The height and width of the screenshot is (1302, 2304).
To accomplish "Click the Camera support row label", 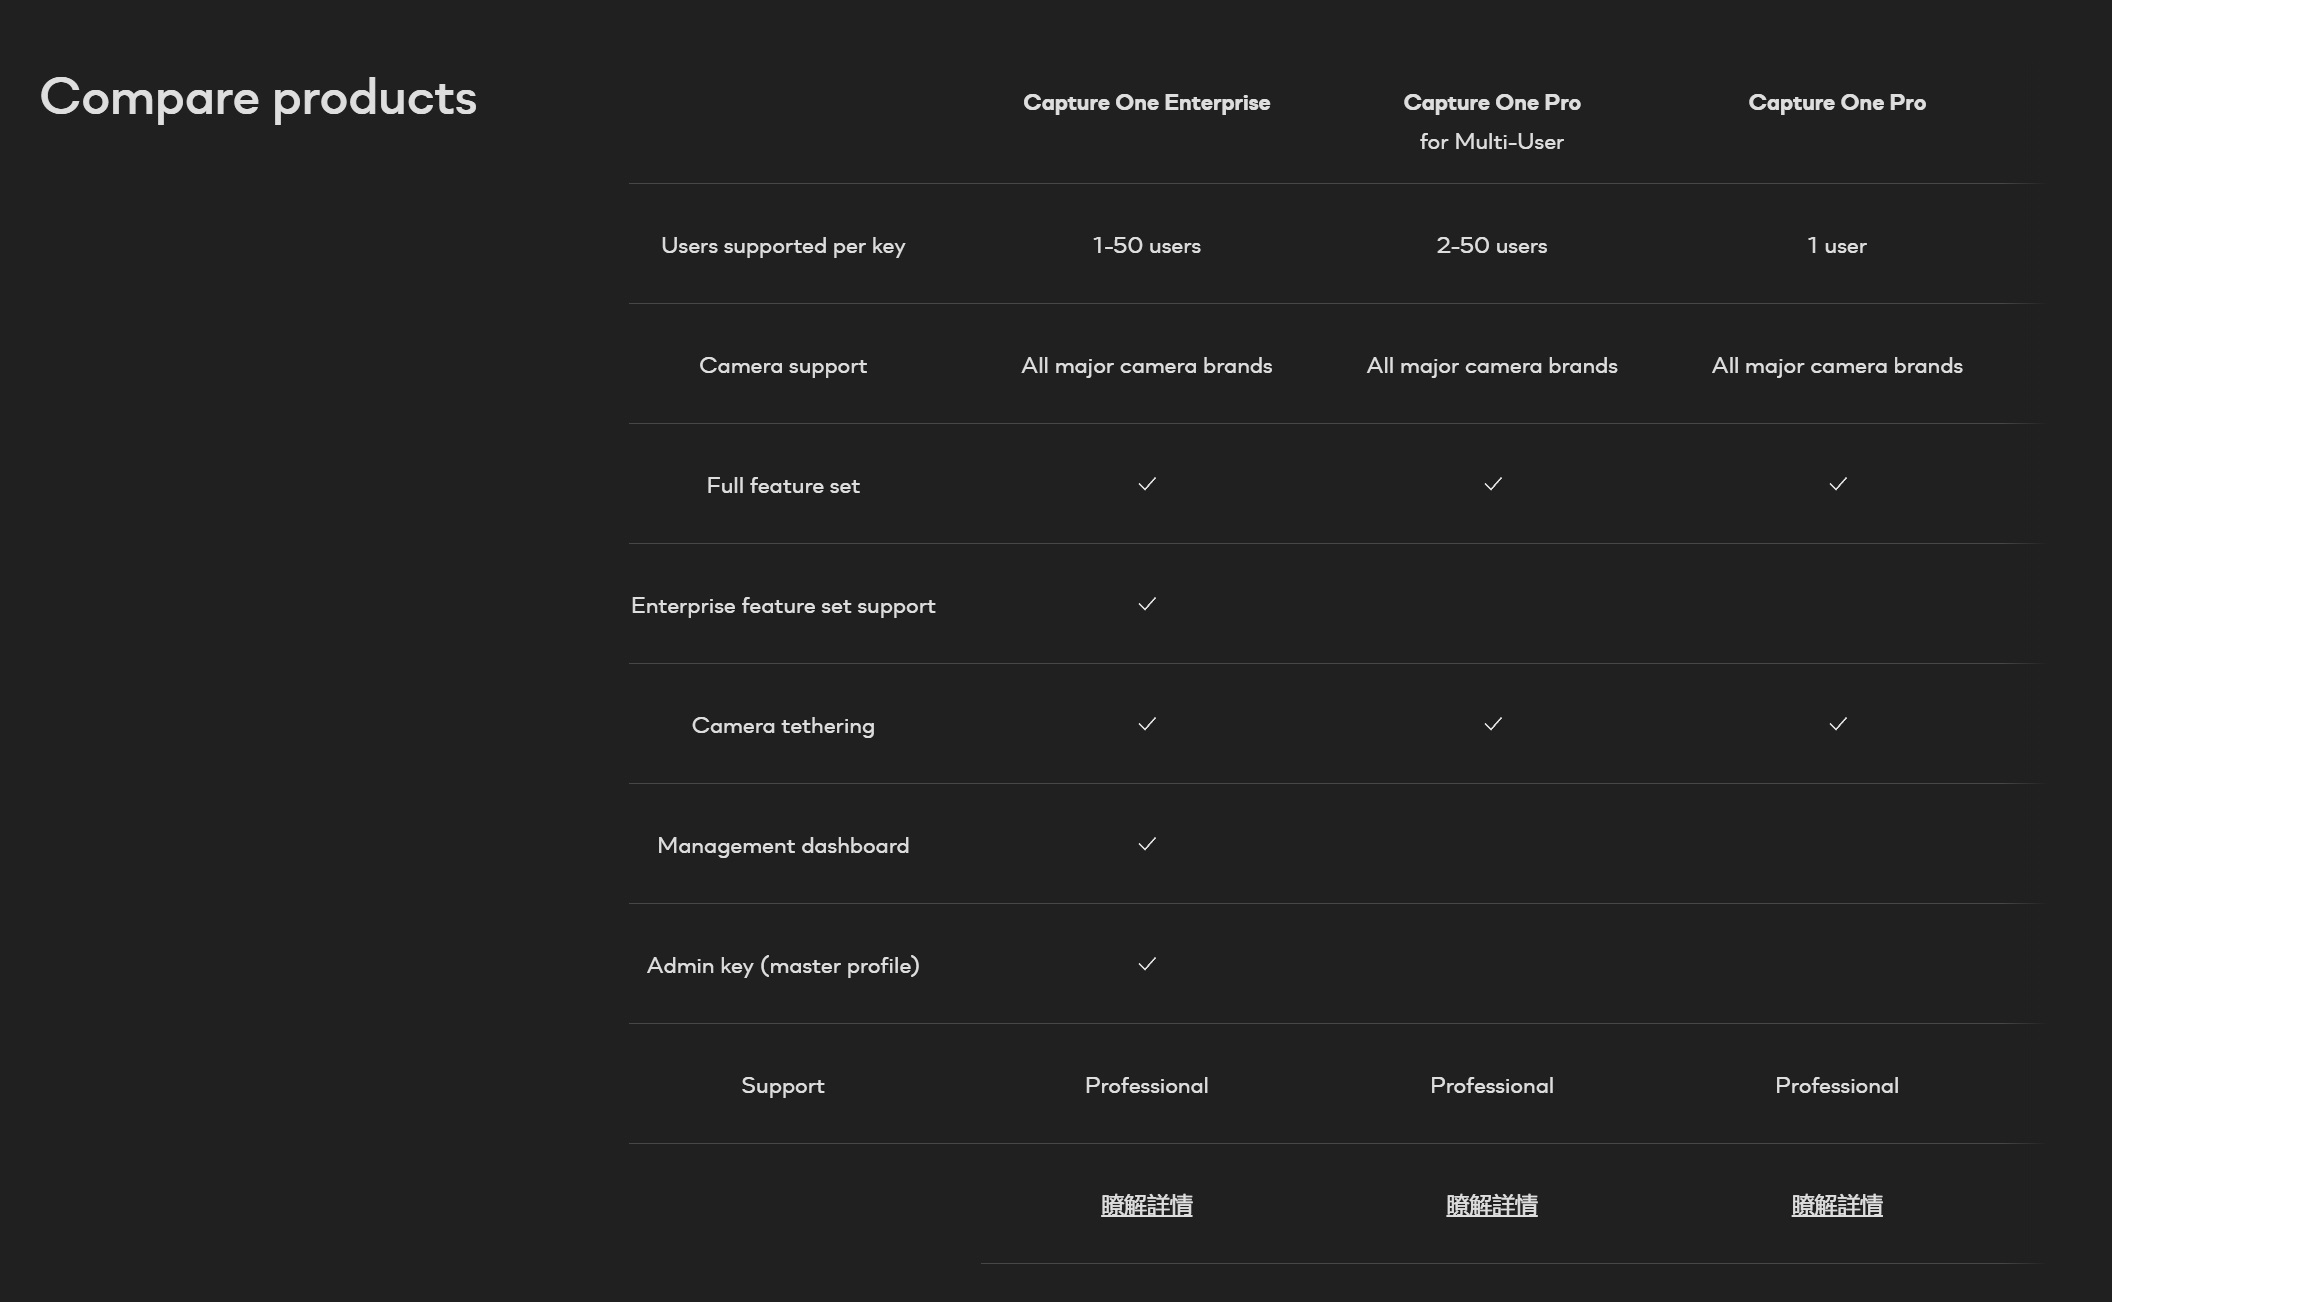I will pyautogui.click(x=783, y=366).
